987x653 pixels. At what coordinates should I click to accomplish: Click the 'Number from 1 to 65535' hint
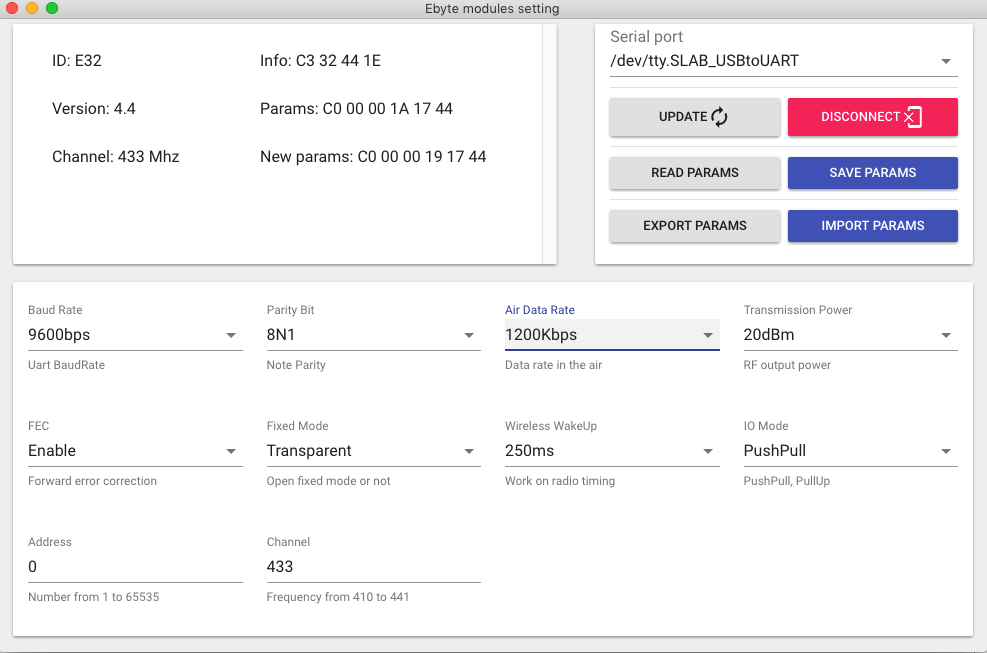pos(94,597)
